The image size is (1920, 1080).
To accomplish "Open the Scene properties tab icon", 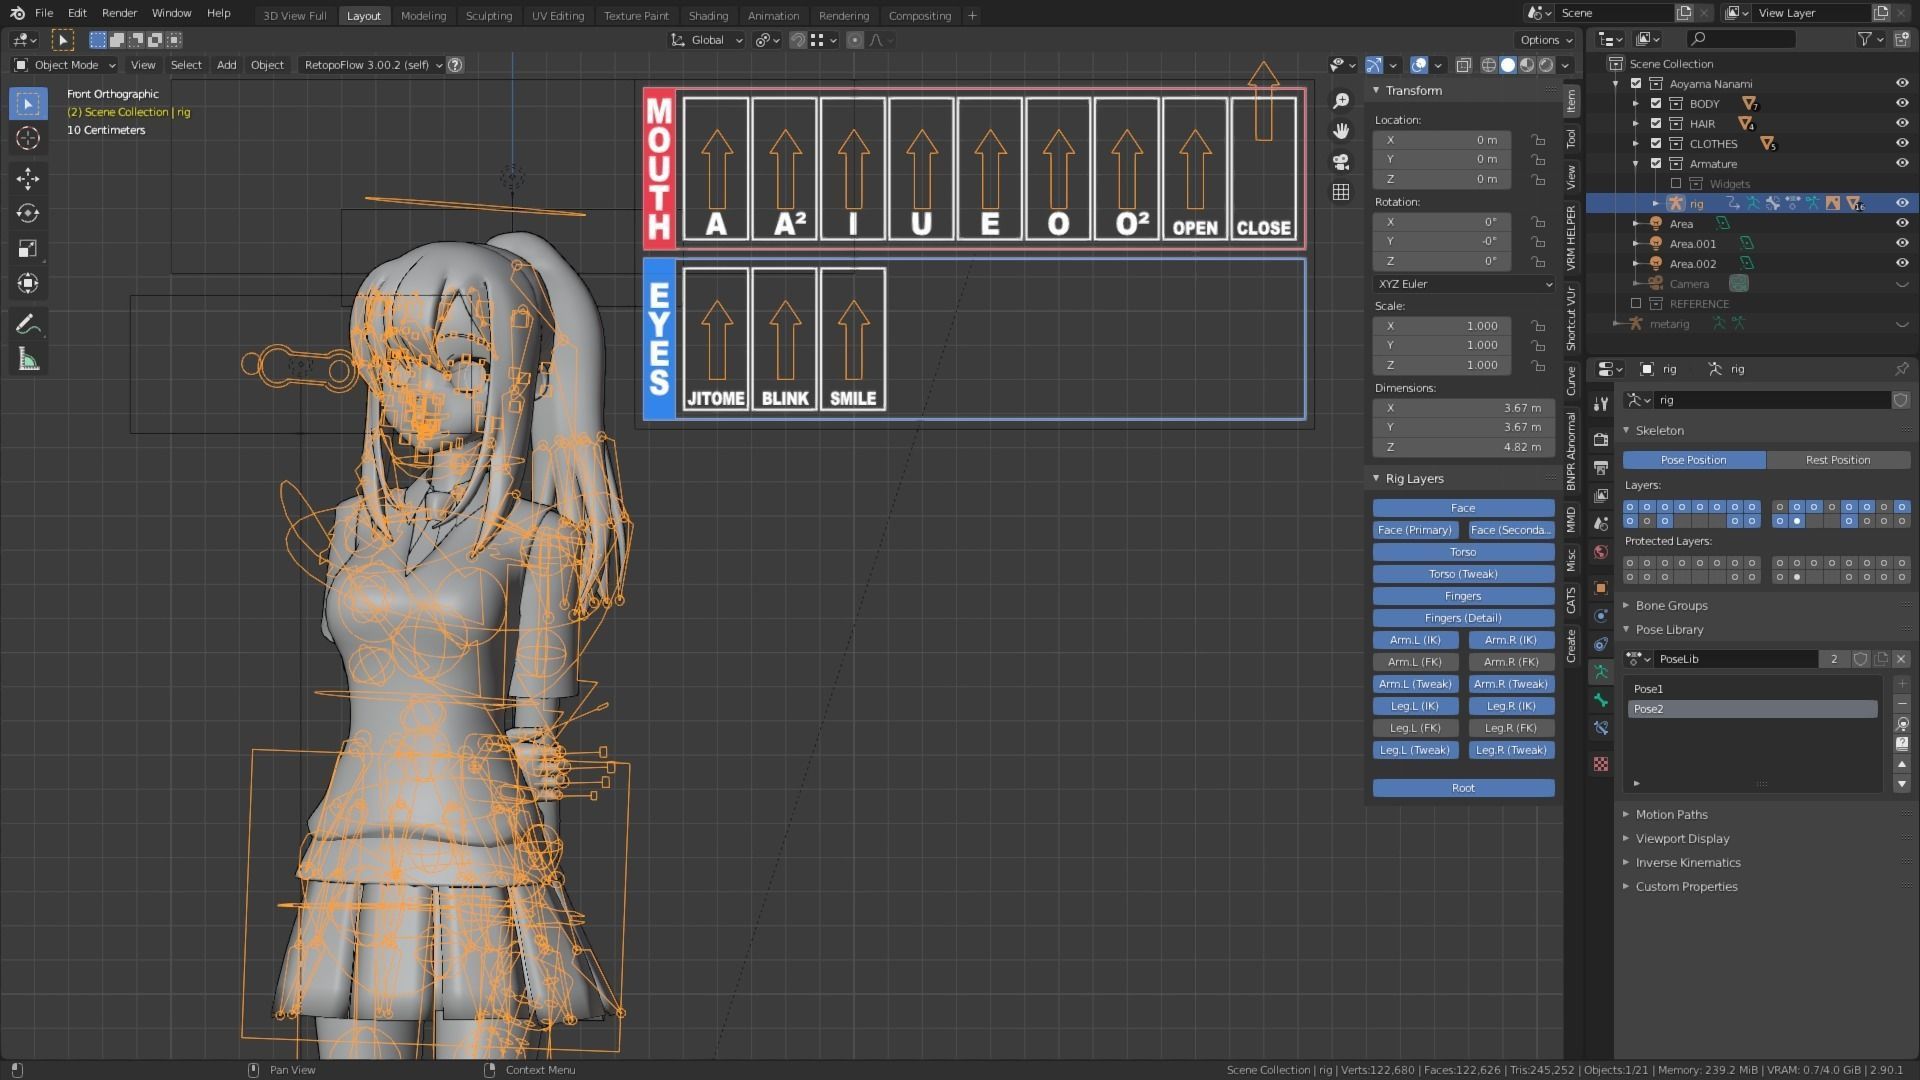I will pos(1601,524).
